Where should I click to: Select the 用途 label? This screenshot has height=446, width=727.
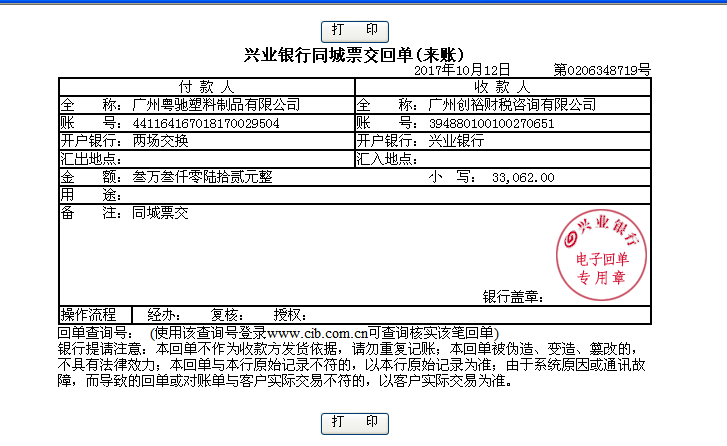click(x=91, y=195)
